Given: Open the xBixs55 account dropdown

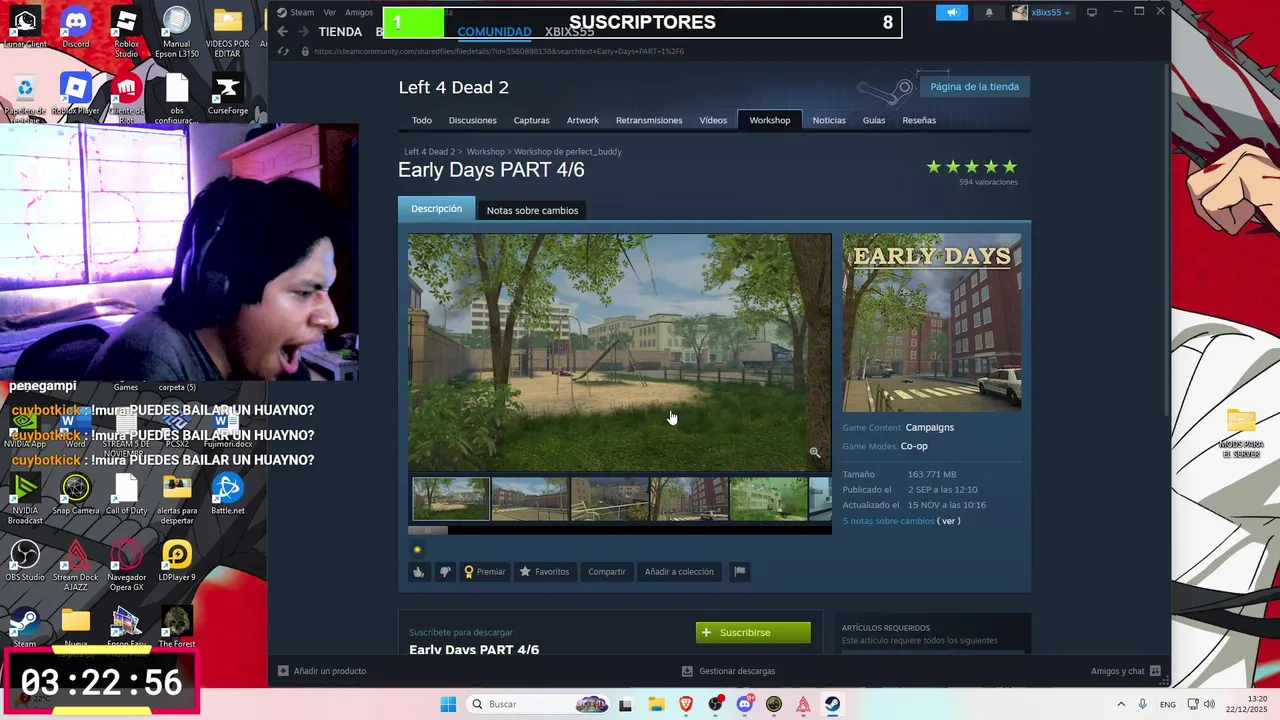Looking at the screenshot, I should coord(1042,12).
